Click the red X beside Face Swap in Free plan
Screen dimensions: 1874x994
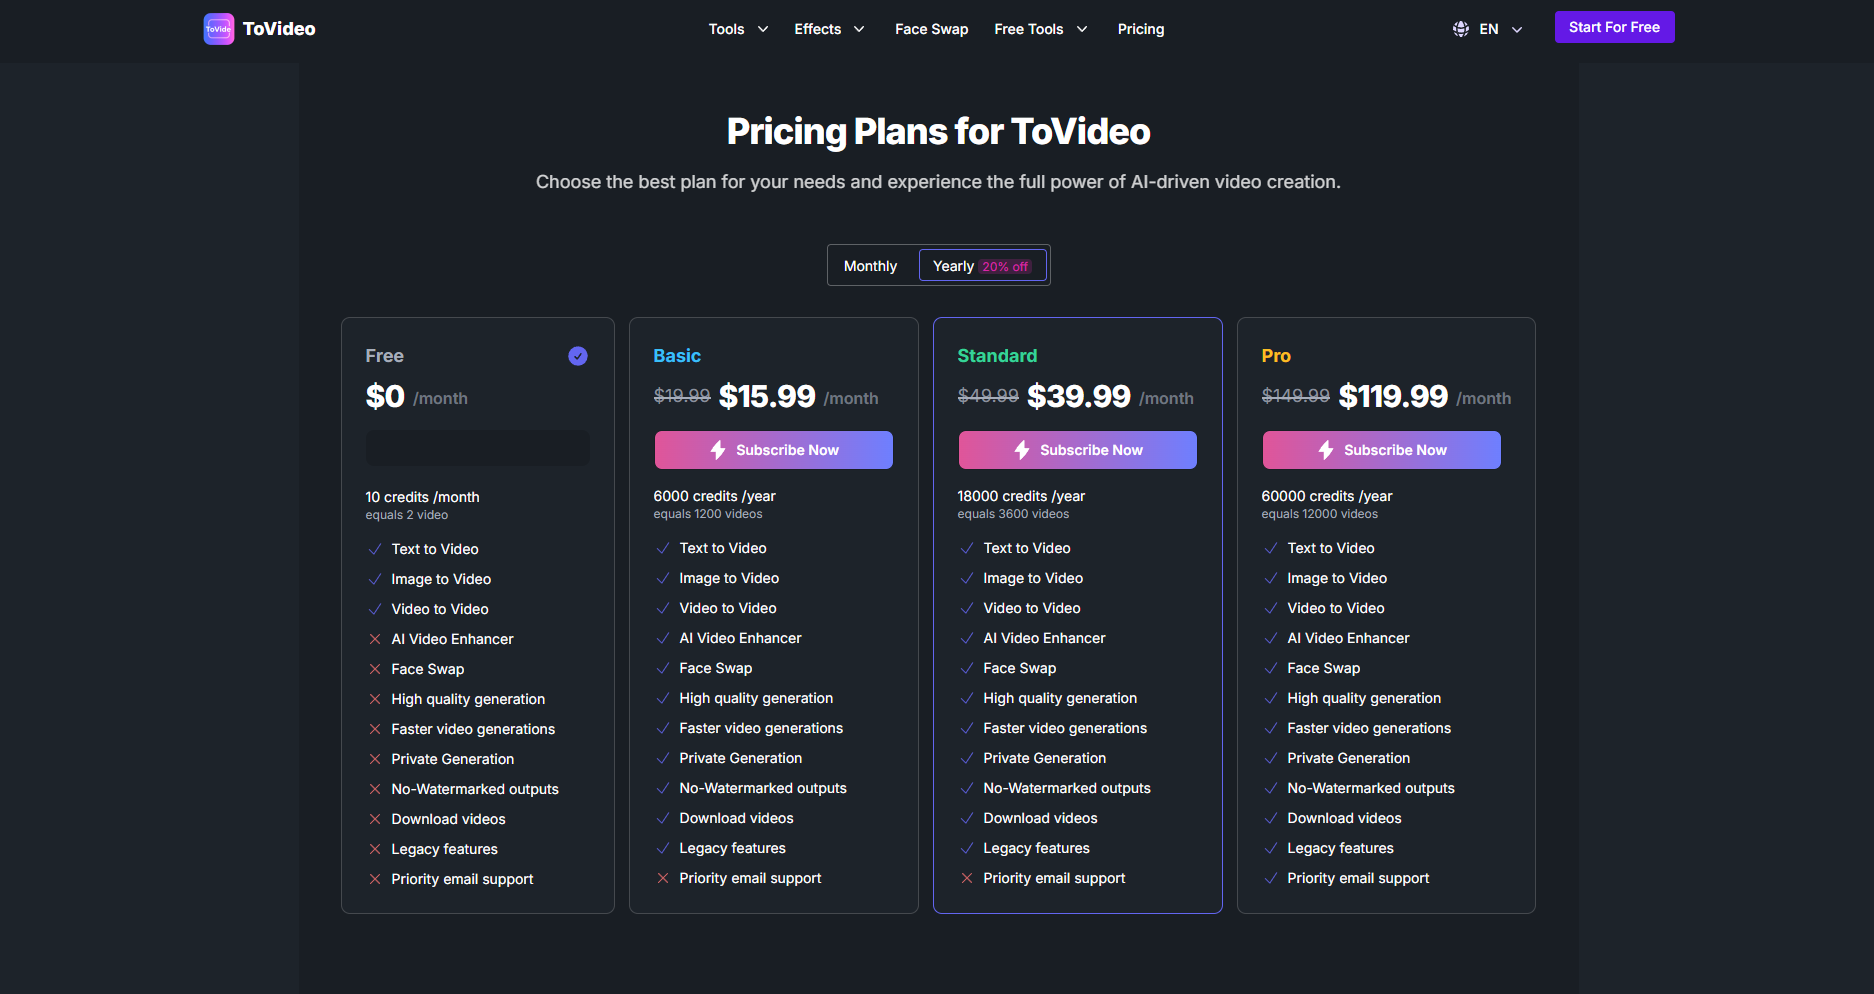(x=375, y=669)
